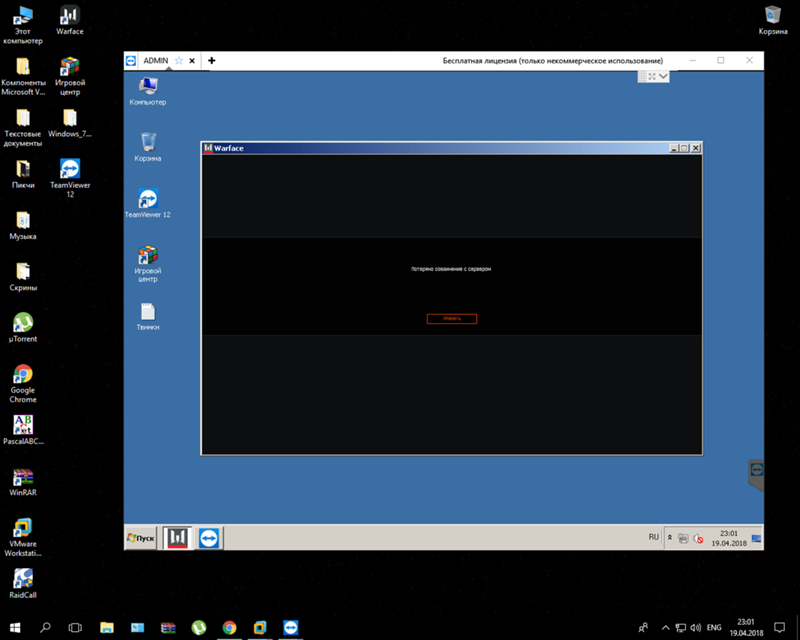Select the Google Chrome desktop shortcut
Image resolution: width=800 pixels, height=640 pixels.
pyautogui.click(x=23, y=384)
